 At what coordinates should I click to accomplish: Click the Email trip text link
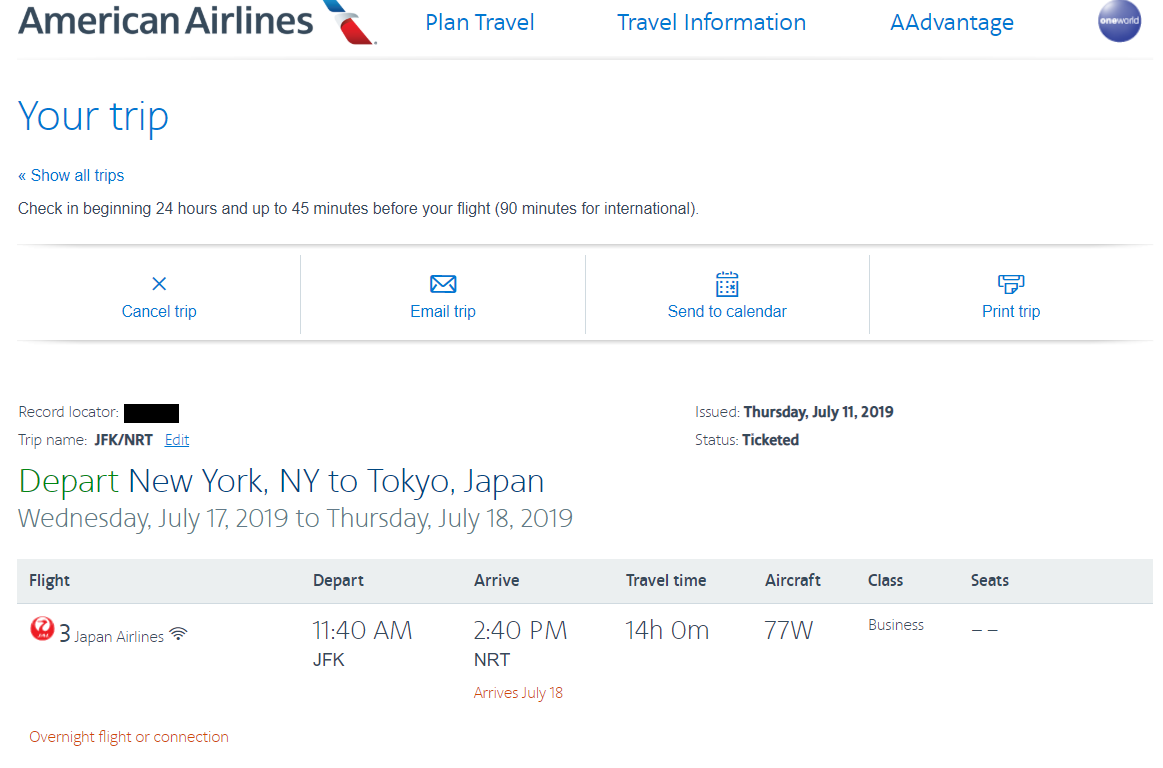[443, 311]
